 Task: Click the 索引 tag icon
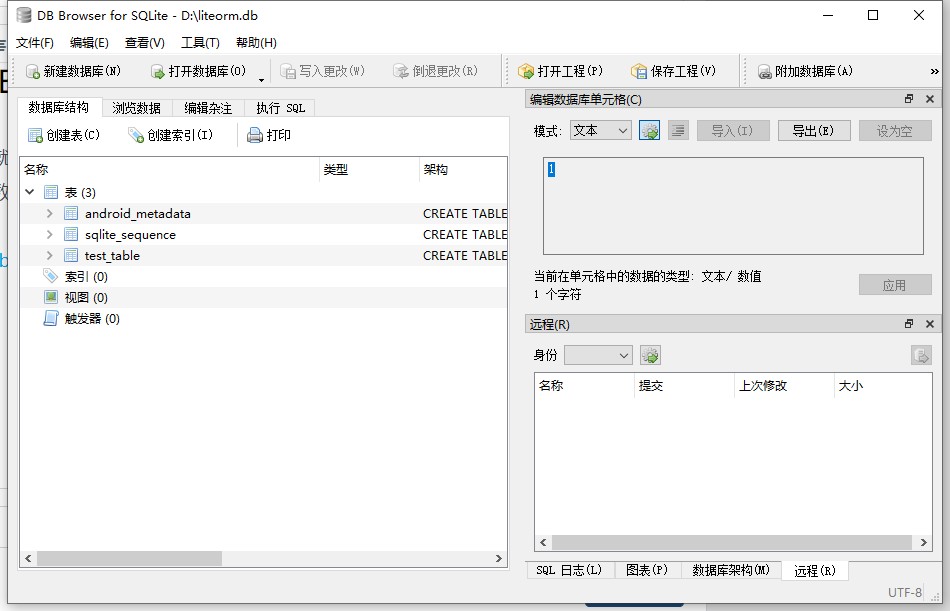tap(51, 276)
